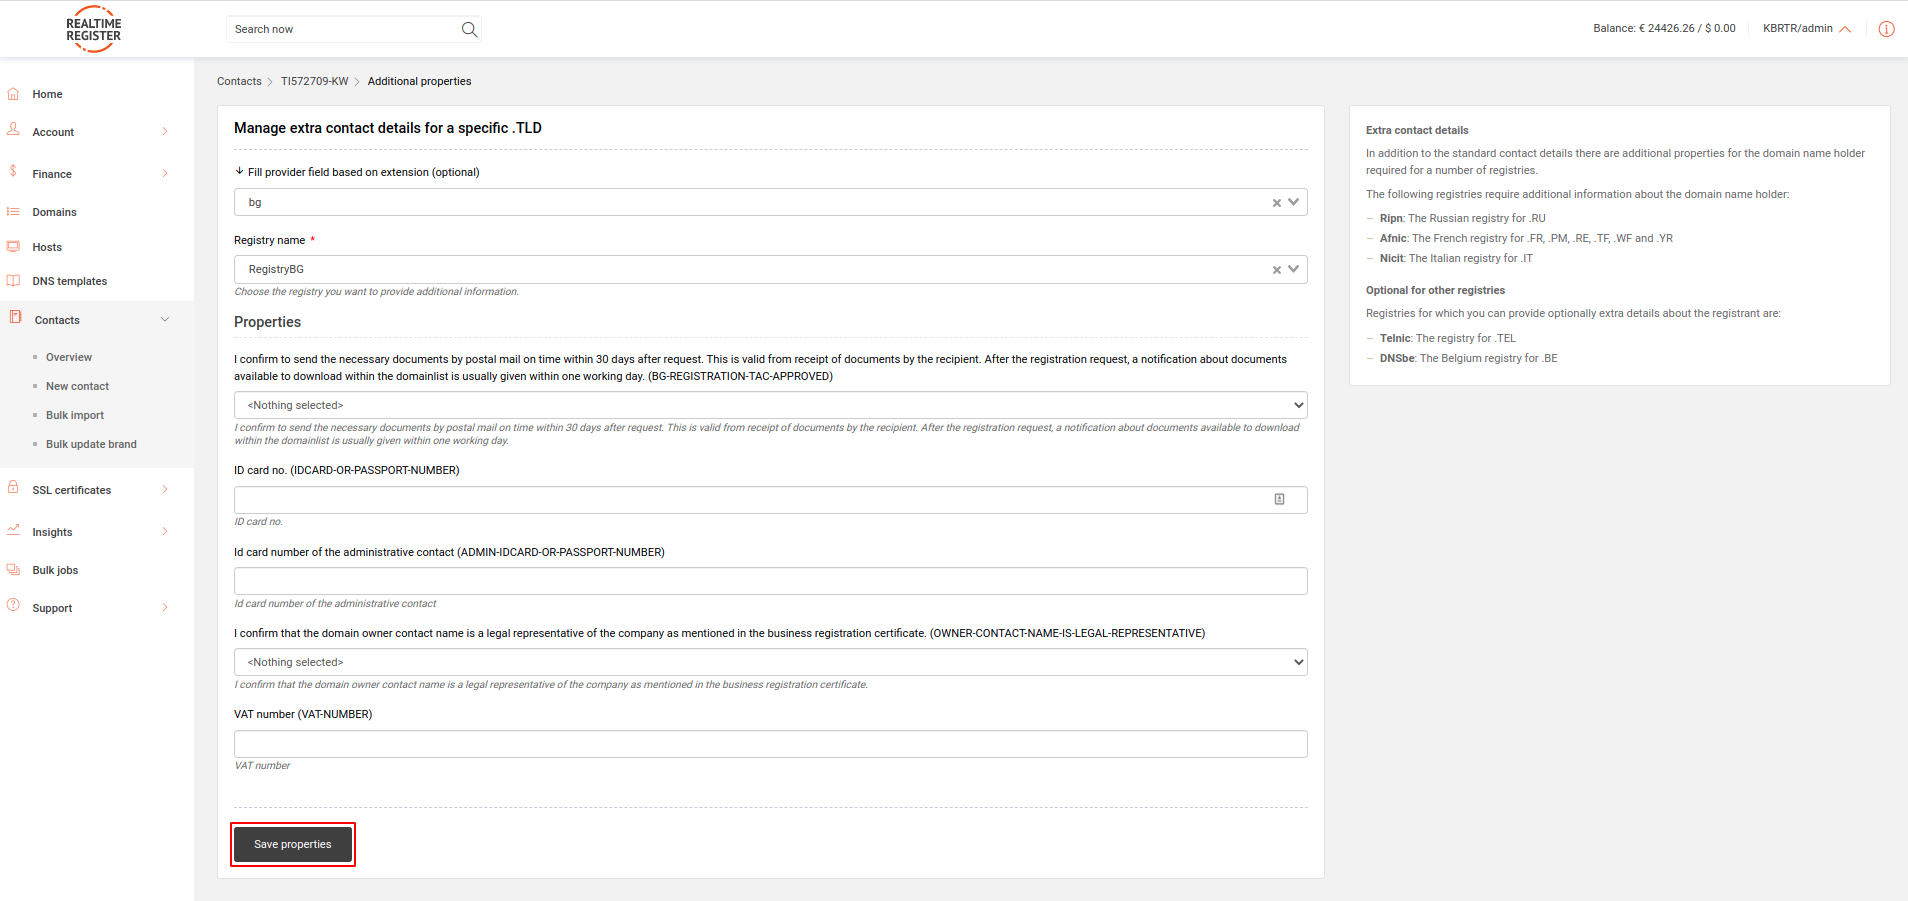
Task: Click the administrative contact ID card field
Action: [x=770, y=581]
